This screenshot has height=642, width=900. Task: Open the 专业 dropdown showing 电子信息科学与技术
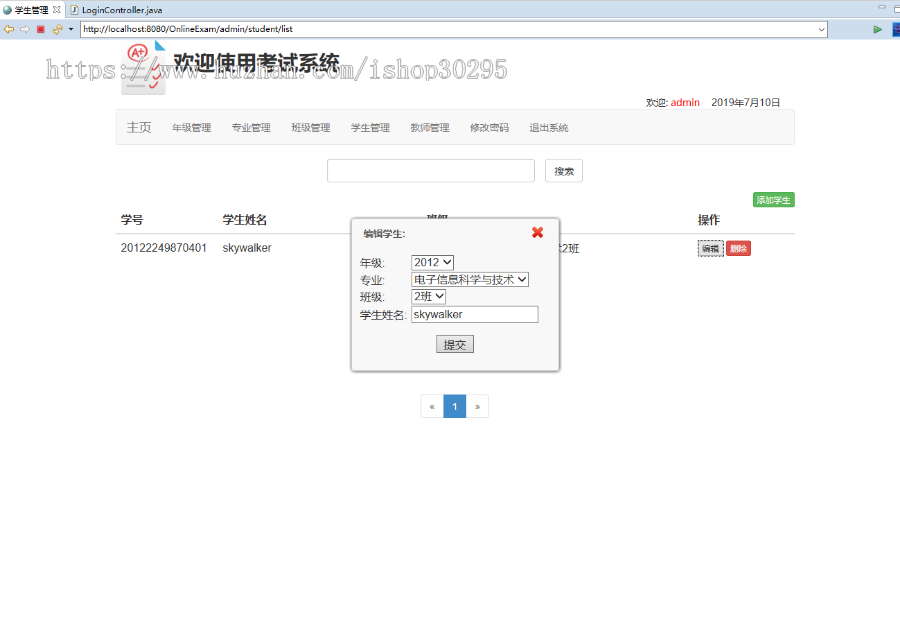pyautogui.click(x=469, y=279)
